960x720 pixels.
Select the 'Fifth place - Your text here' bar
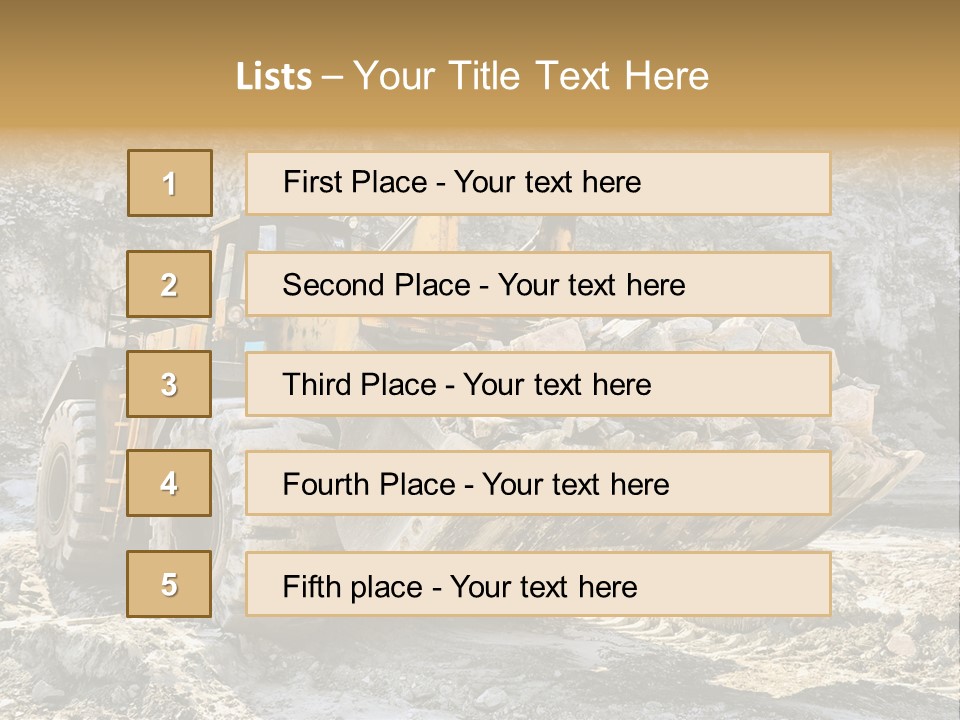click(x=538, y=584)
